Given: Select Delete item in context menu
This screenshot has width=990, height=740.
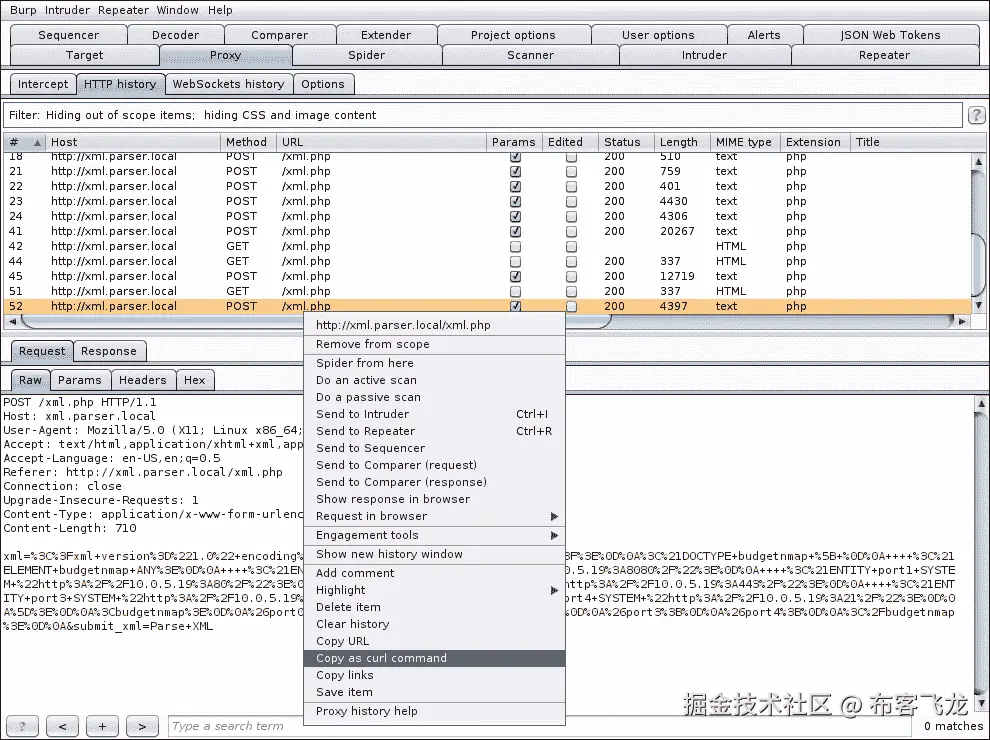Looking at the screenshot, I should click(x=434, y=607).
